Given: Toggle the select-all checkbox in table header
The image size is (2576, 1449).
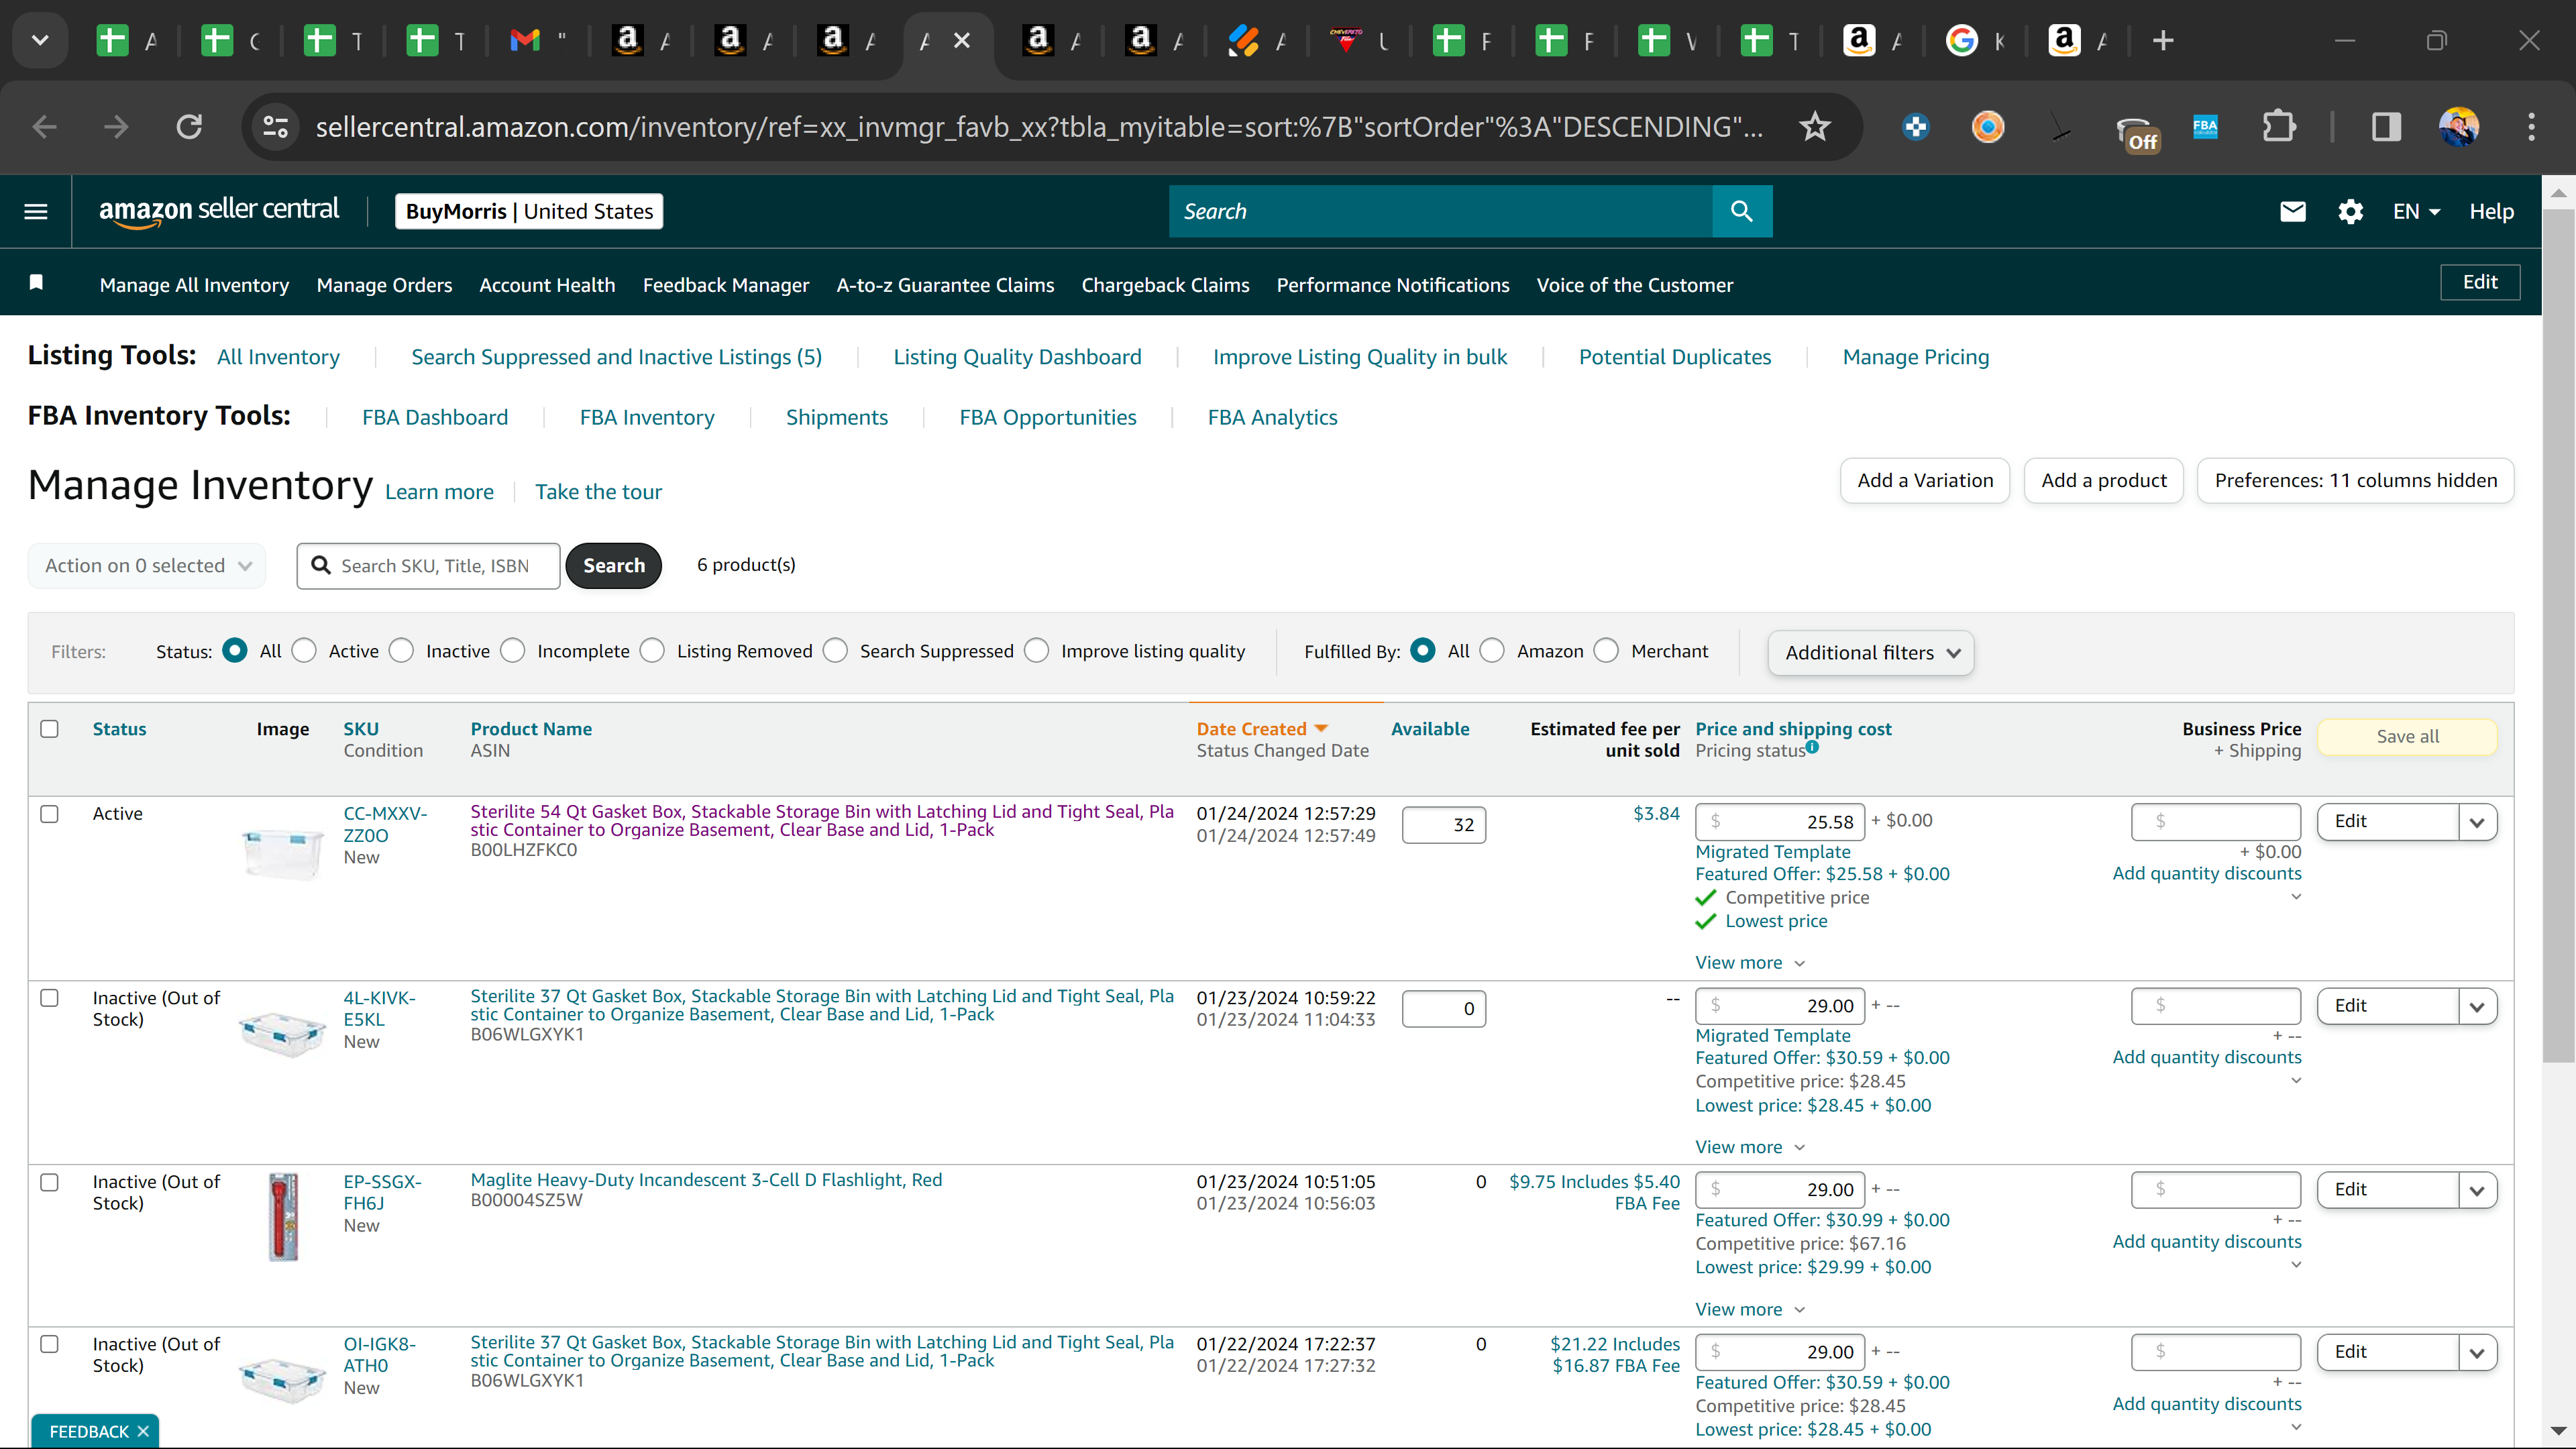Looking at the screenshot, I should [49, 728].
